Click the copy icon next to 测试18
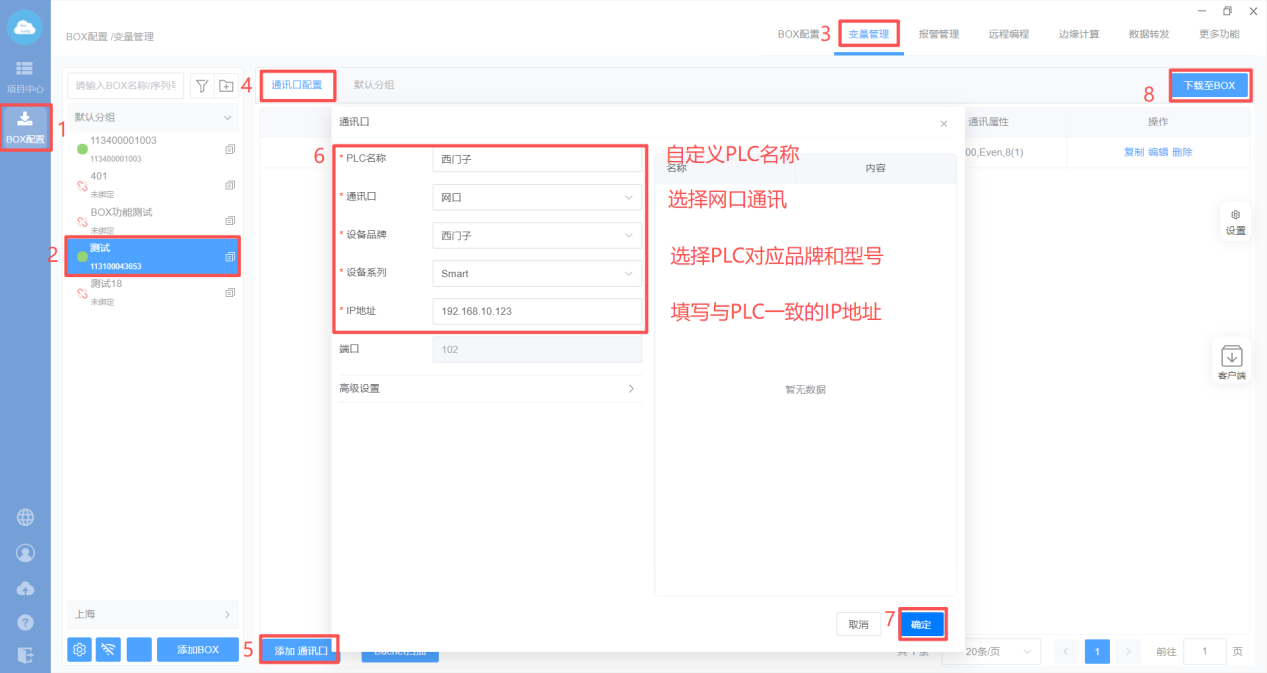The width and height of the screenshot is (1267, 673). point(230,293)
